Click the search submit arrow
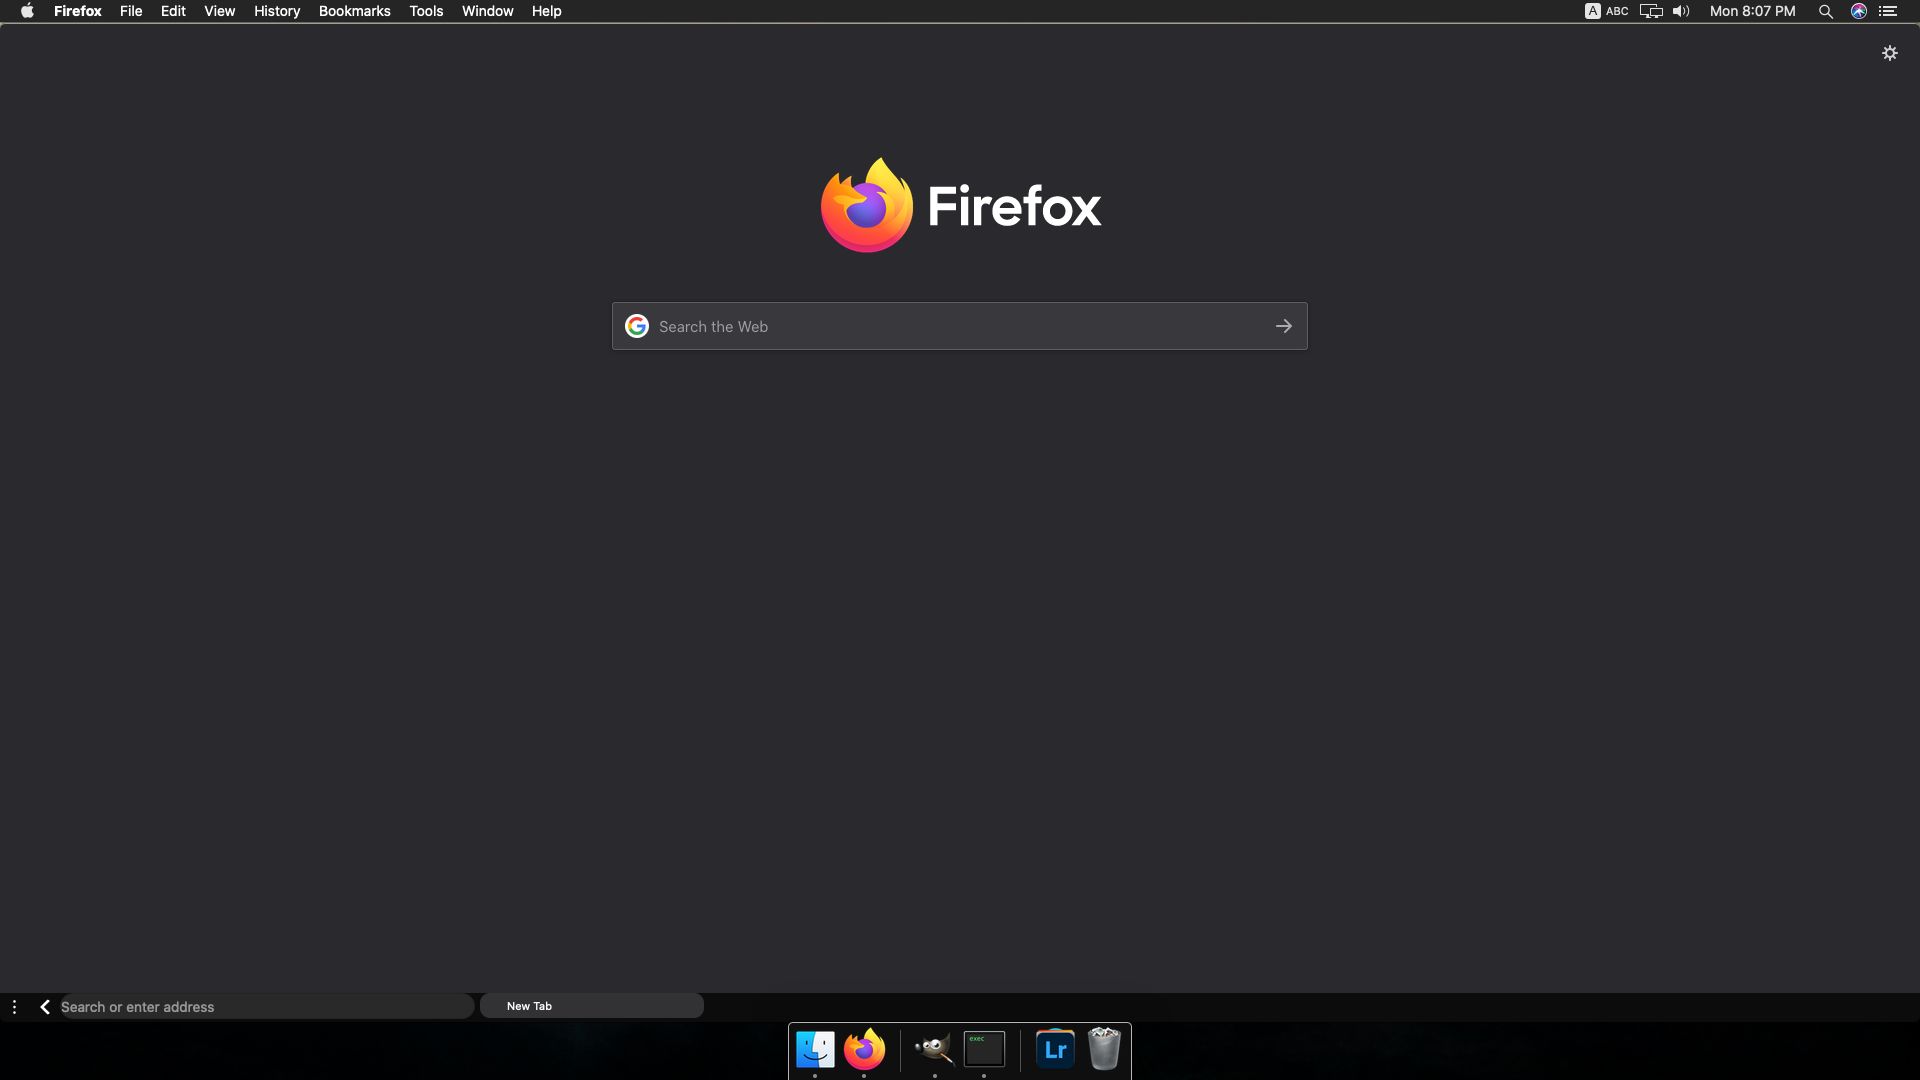1920x1080 pixels. point(1284,326)
